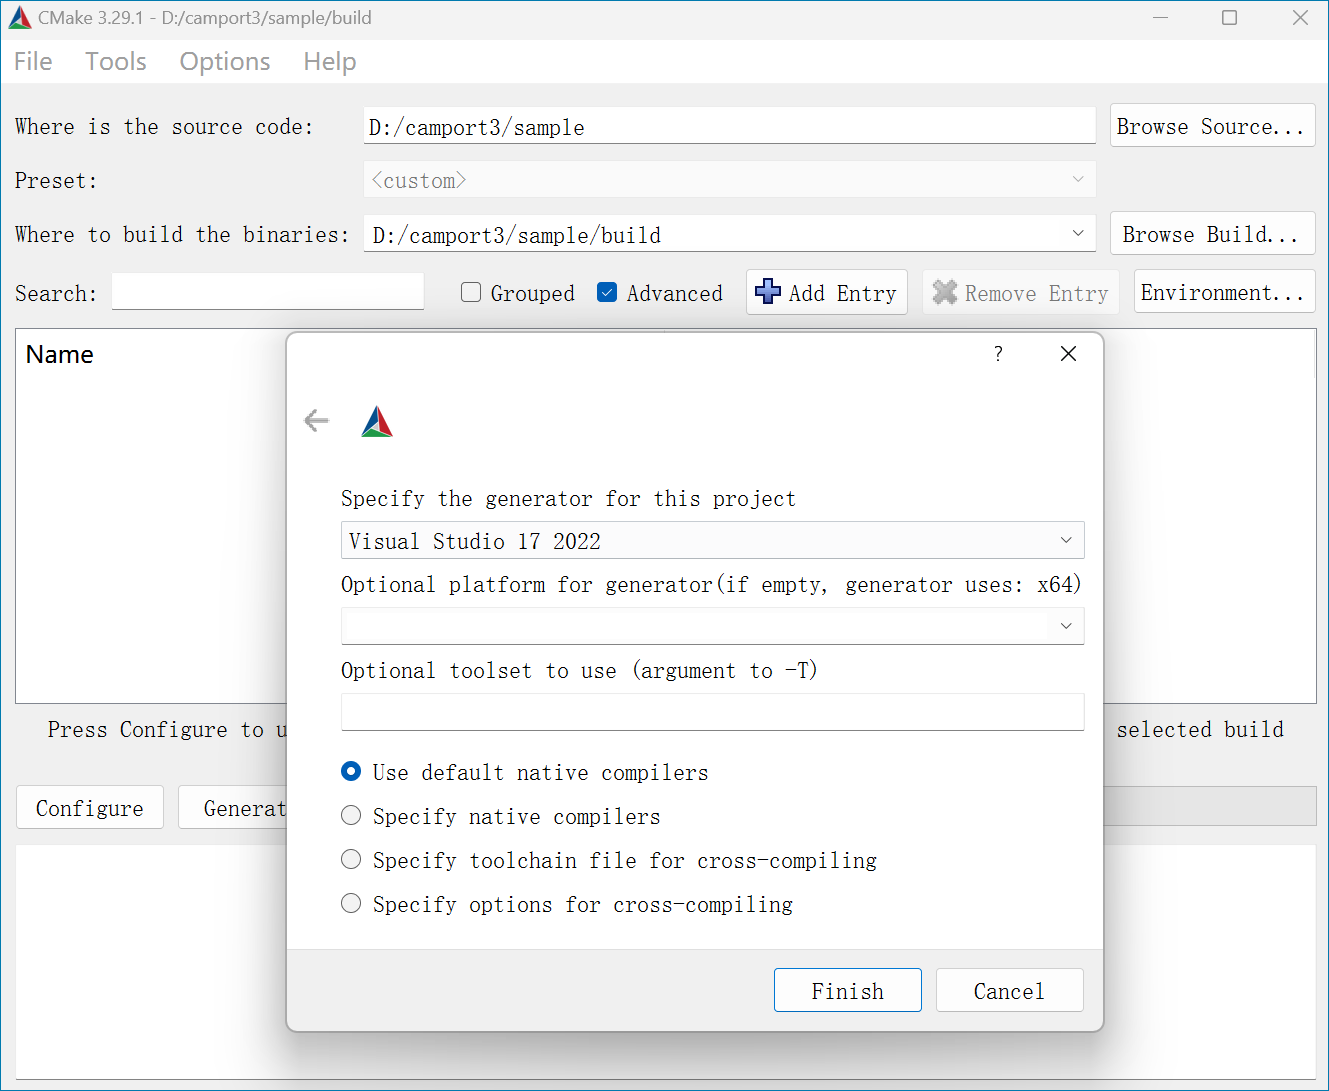This screenshot has width=1329, height=1091.
Task: Choose Specify options for cross-compiling
Action: click(351, 903)
